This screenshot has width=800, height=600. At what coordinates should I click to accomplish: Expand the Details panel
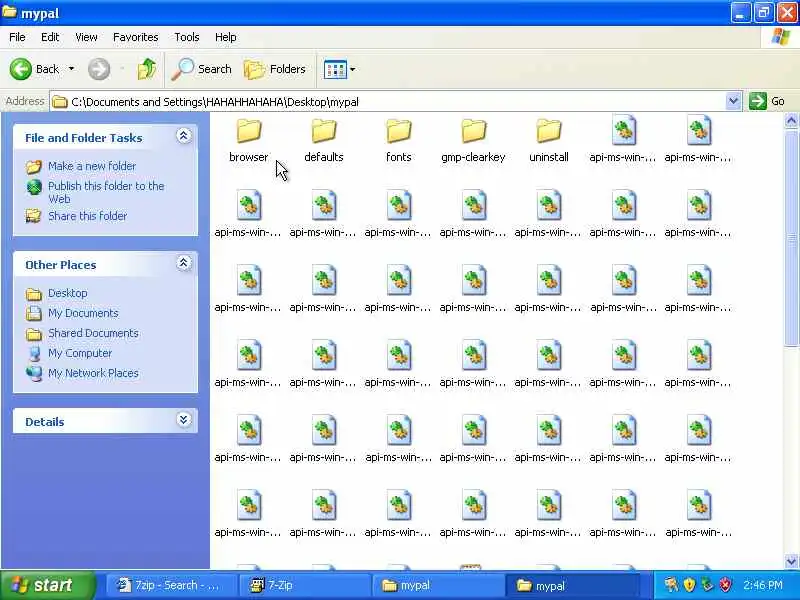click(x=184, y=419)
